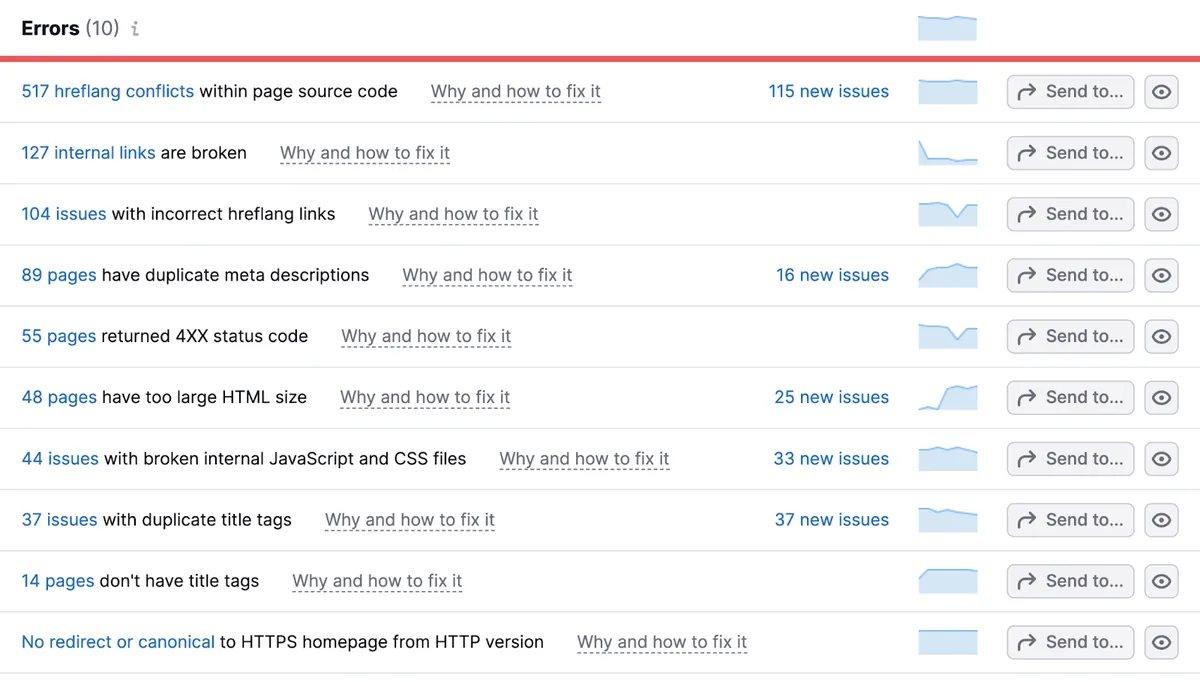View 33 new issues for broken JS and CSS
The width and height of the screenshot is (1200, 682).
[x=831, y=459]
